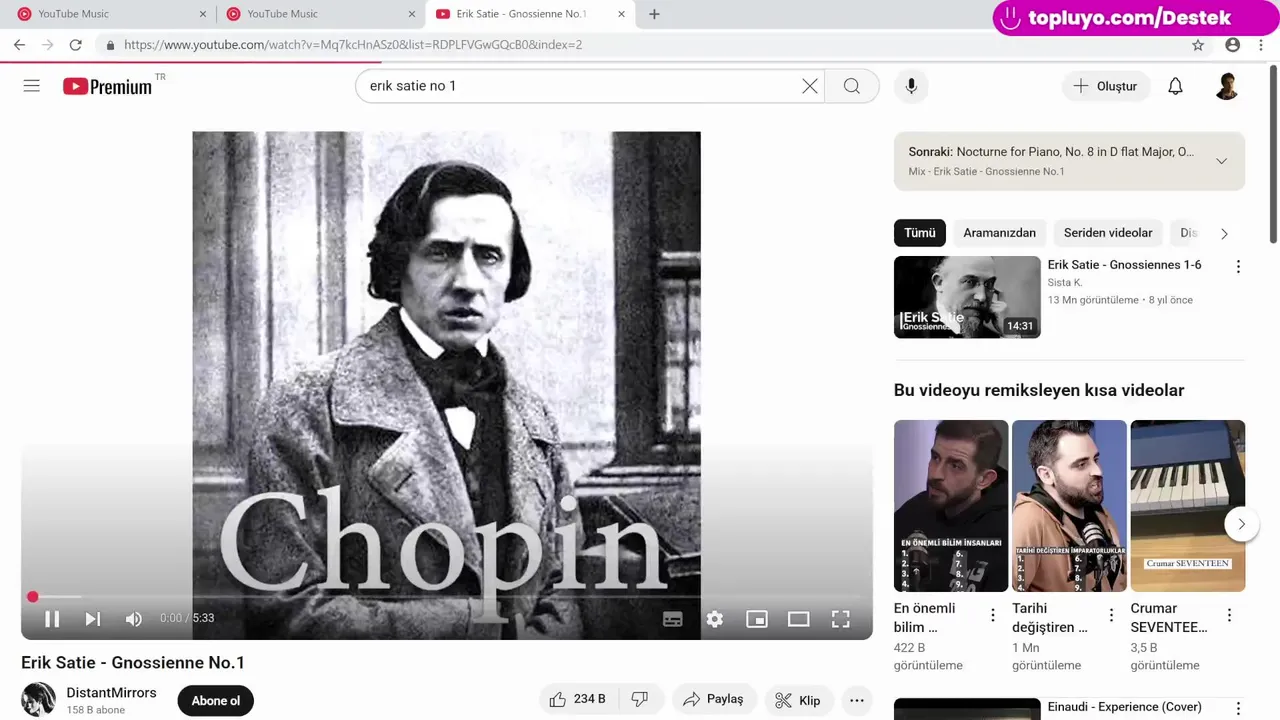Open DistantMirrors channel name
The image size is (1280, 720).
pos(112,693)
